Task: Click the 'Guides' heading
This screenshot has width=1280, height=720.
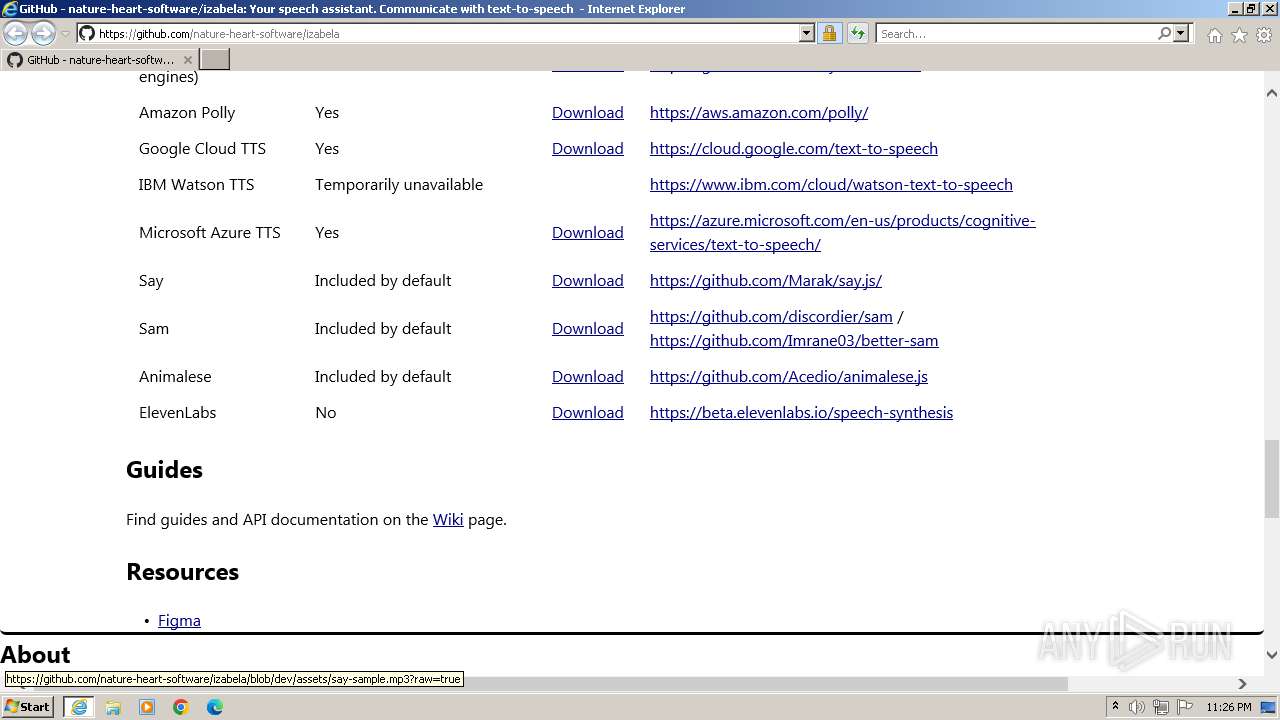Action: coord(165,470)
